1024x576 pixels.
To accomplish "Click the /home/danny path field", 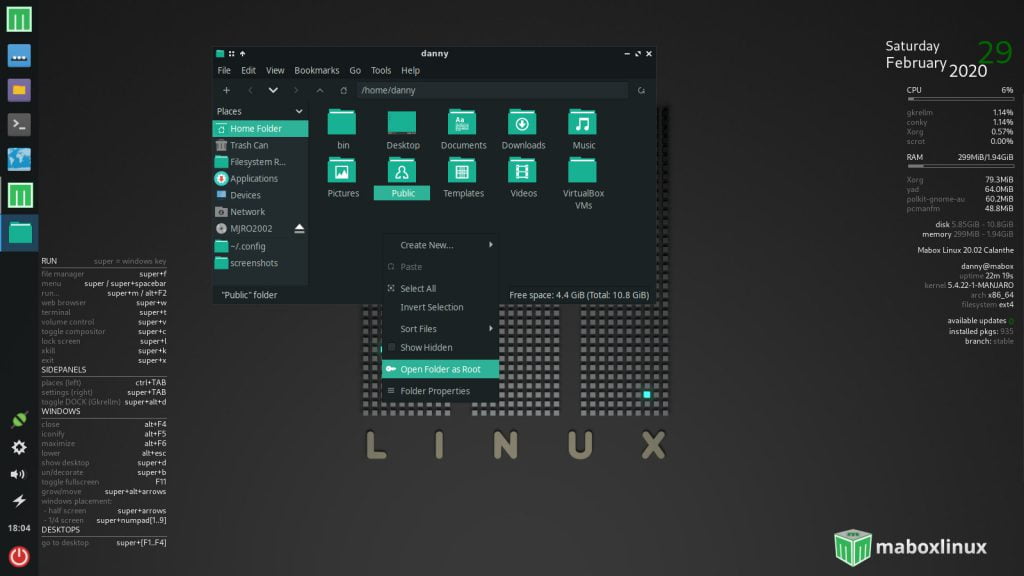I will pos(490,90).
